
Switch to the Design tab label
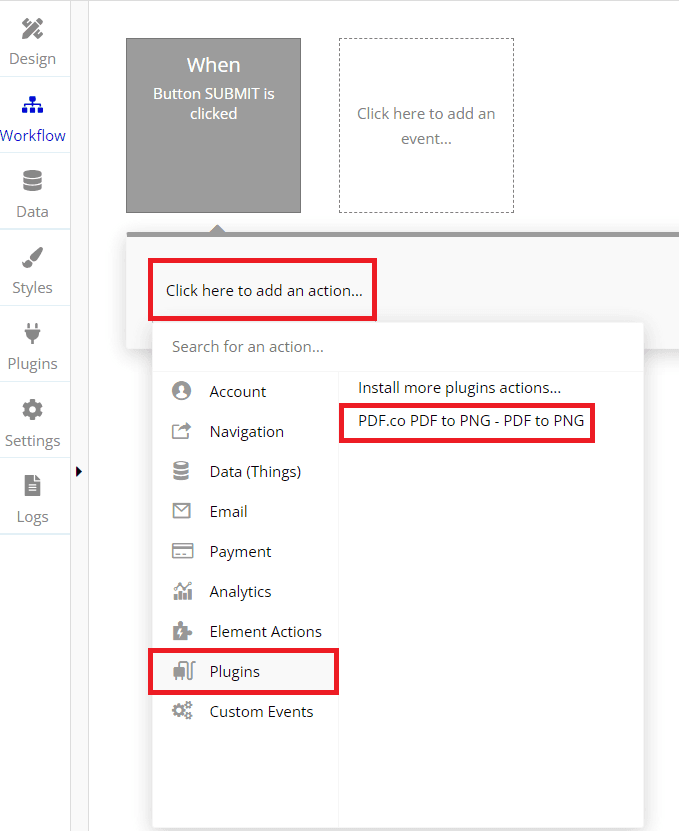pyautogui.click(x=32, y=58)
